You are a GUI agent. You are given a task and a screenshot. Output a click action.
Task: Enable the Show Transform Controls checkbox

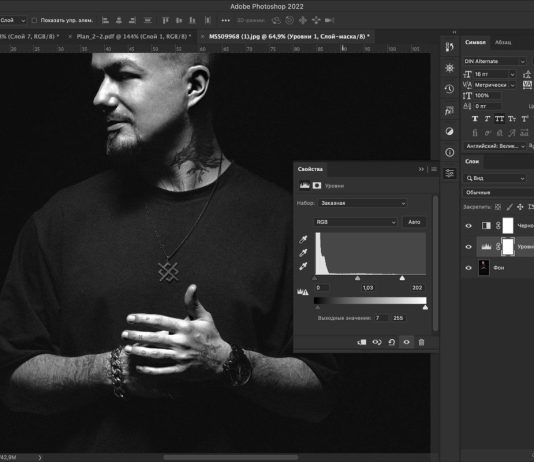click(34, 20)
